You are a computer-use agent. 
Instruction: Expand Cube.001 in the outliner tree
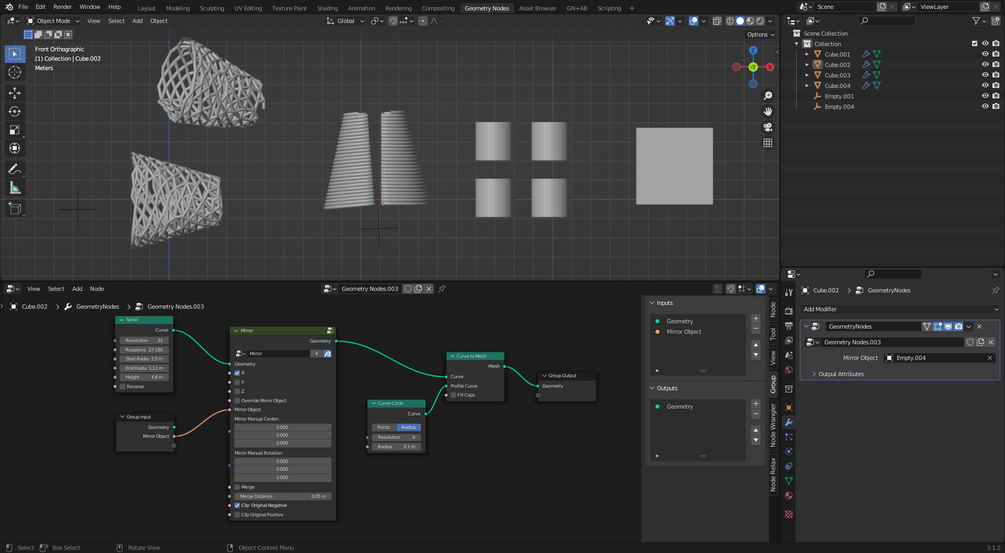[807, 54]
